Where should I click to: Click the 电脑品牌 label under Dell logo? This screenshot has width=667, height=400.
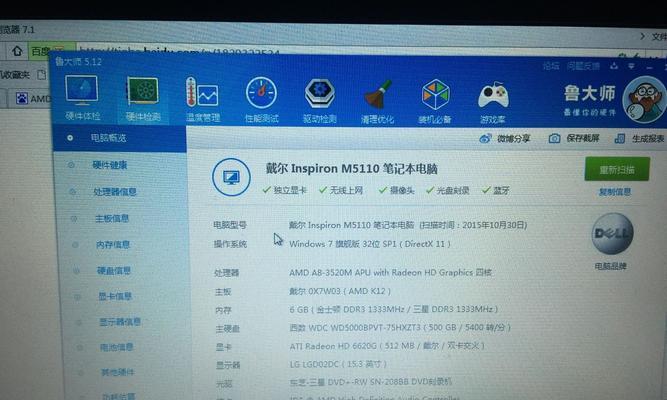[610, 266]
